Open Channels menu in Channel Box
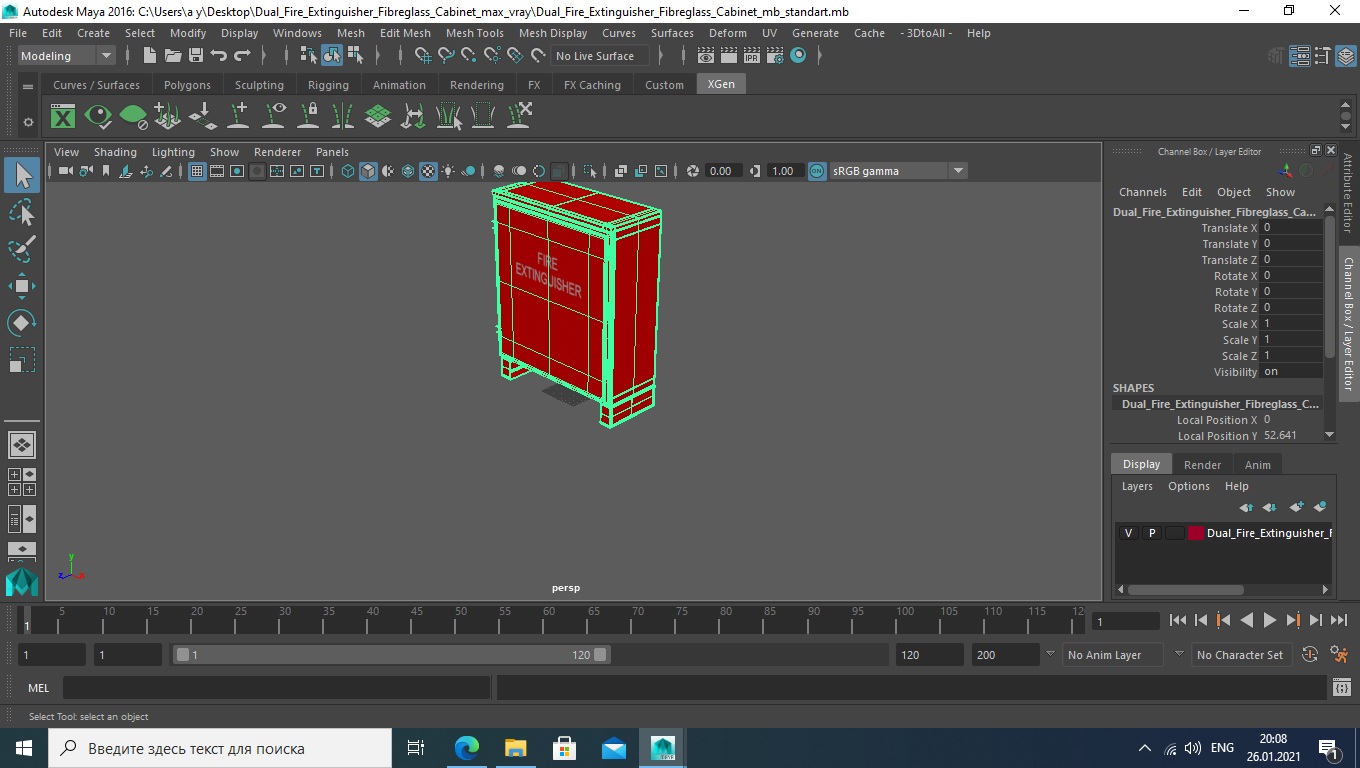This screenshot has width=1360, height=768. 1142,192
